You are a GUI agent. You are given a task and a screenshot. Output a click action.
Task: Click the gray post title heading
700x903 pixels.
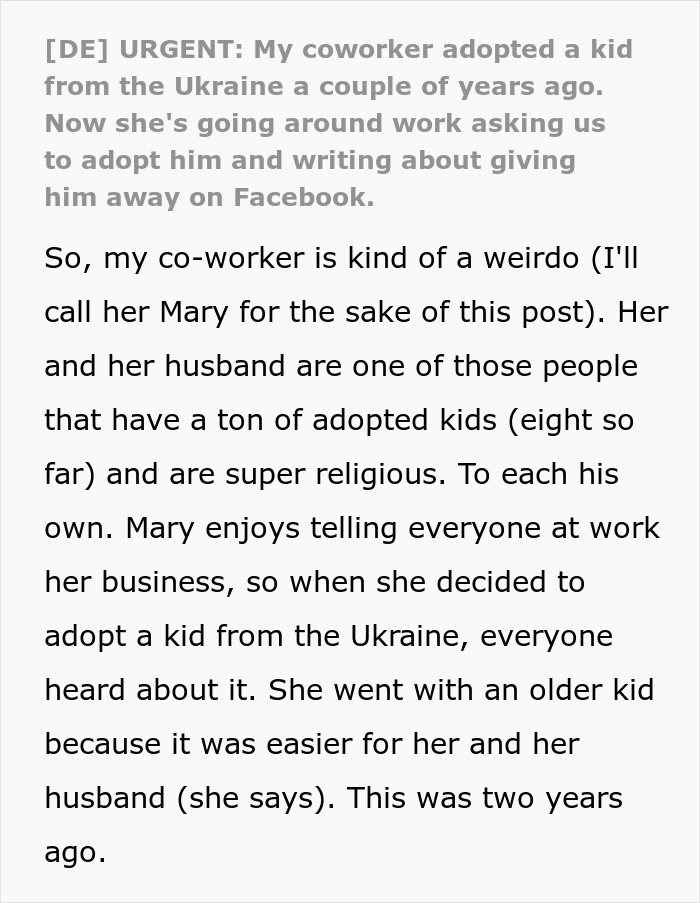tap(338, 123)
